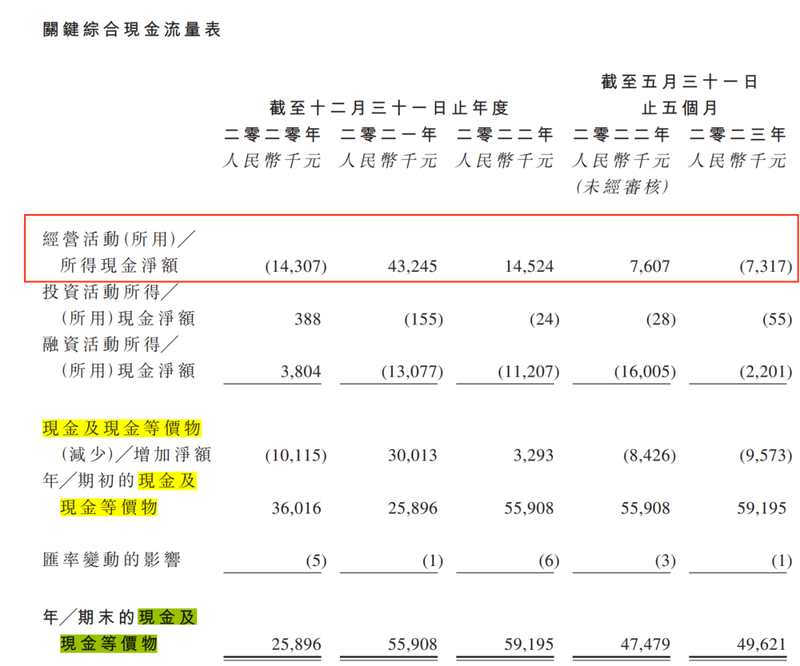The image size is (800, 666).
Task: Click investing value (155)
Action: (x=423, y=319)
